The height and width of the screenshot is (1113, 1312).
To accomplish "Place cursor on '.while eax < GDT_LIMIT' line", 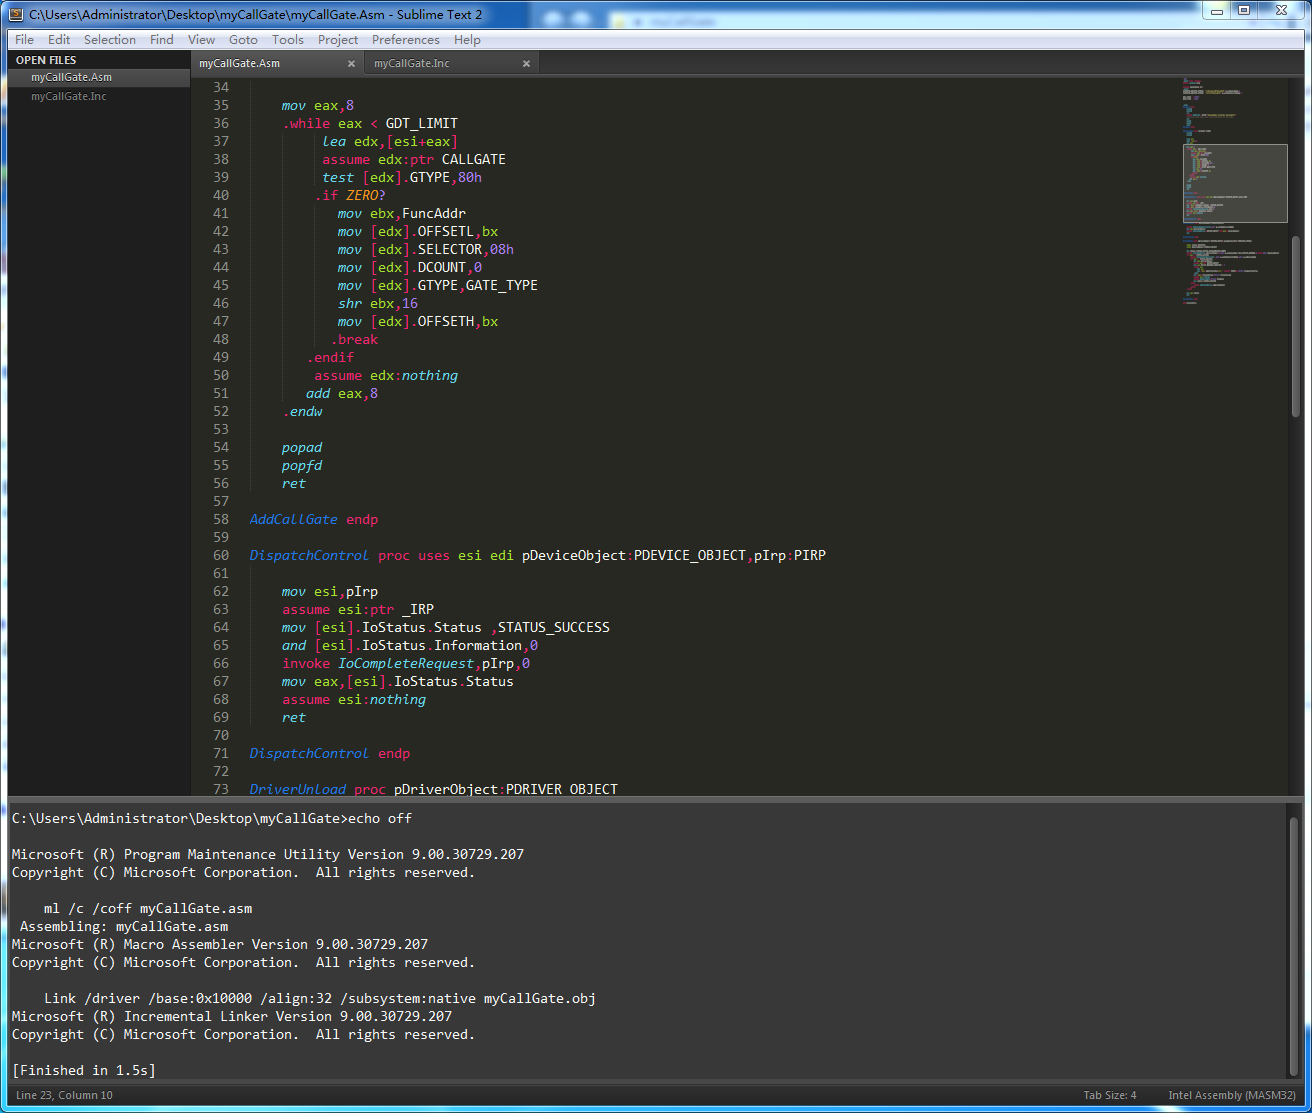I will pyautogui.click(x=370, y=124).
